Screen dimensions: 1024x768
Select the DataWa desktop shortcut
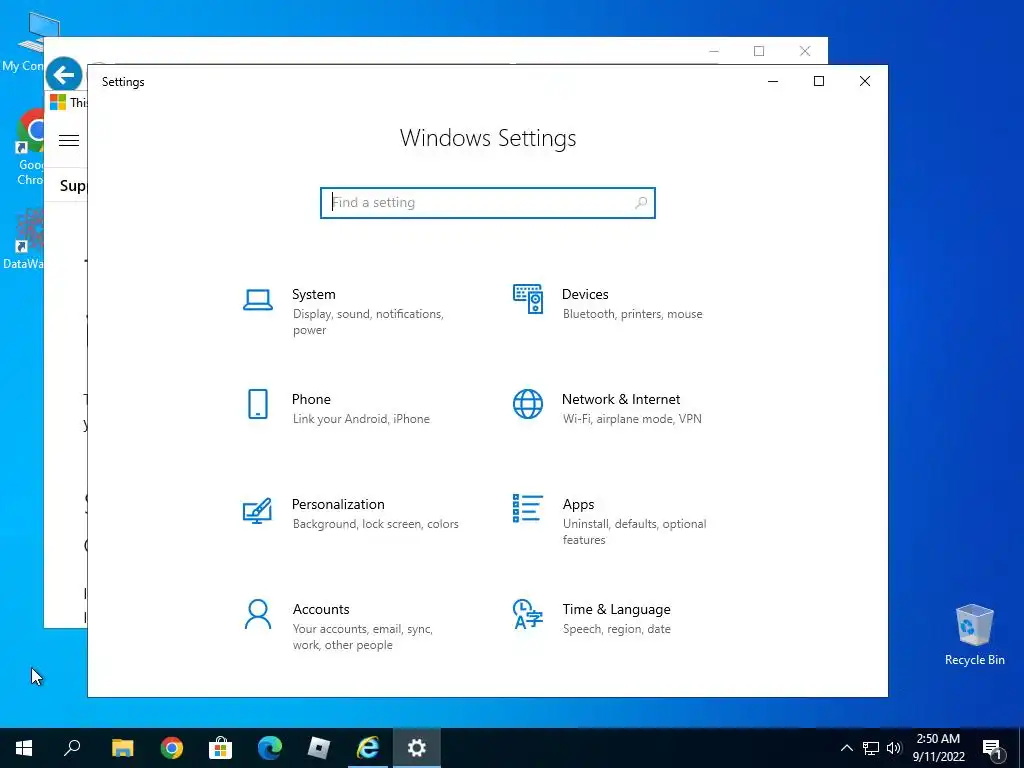point(23,239)
